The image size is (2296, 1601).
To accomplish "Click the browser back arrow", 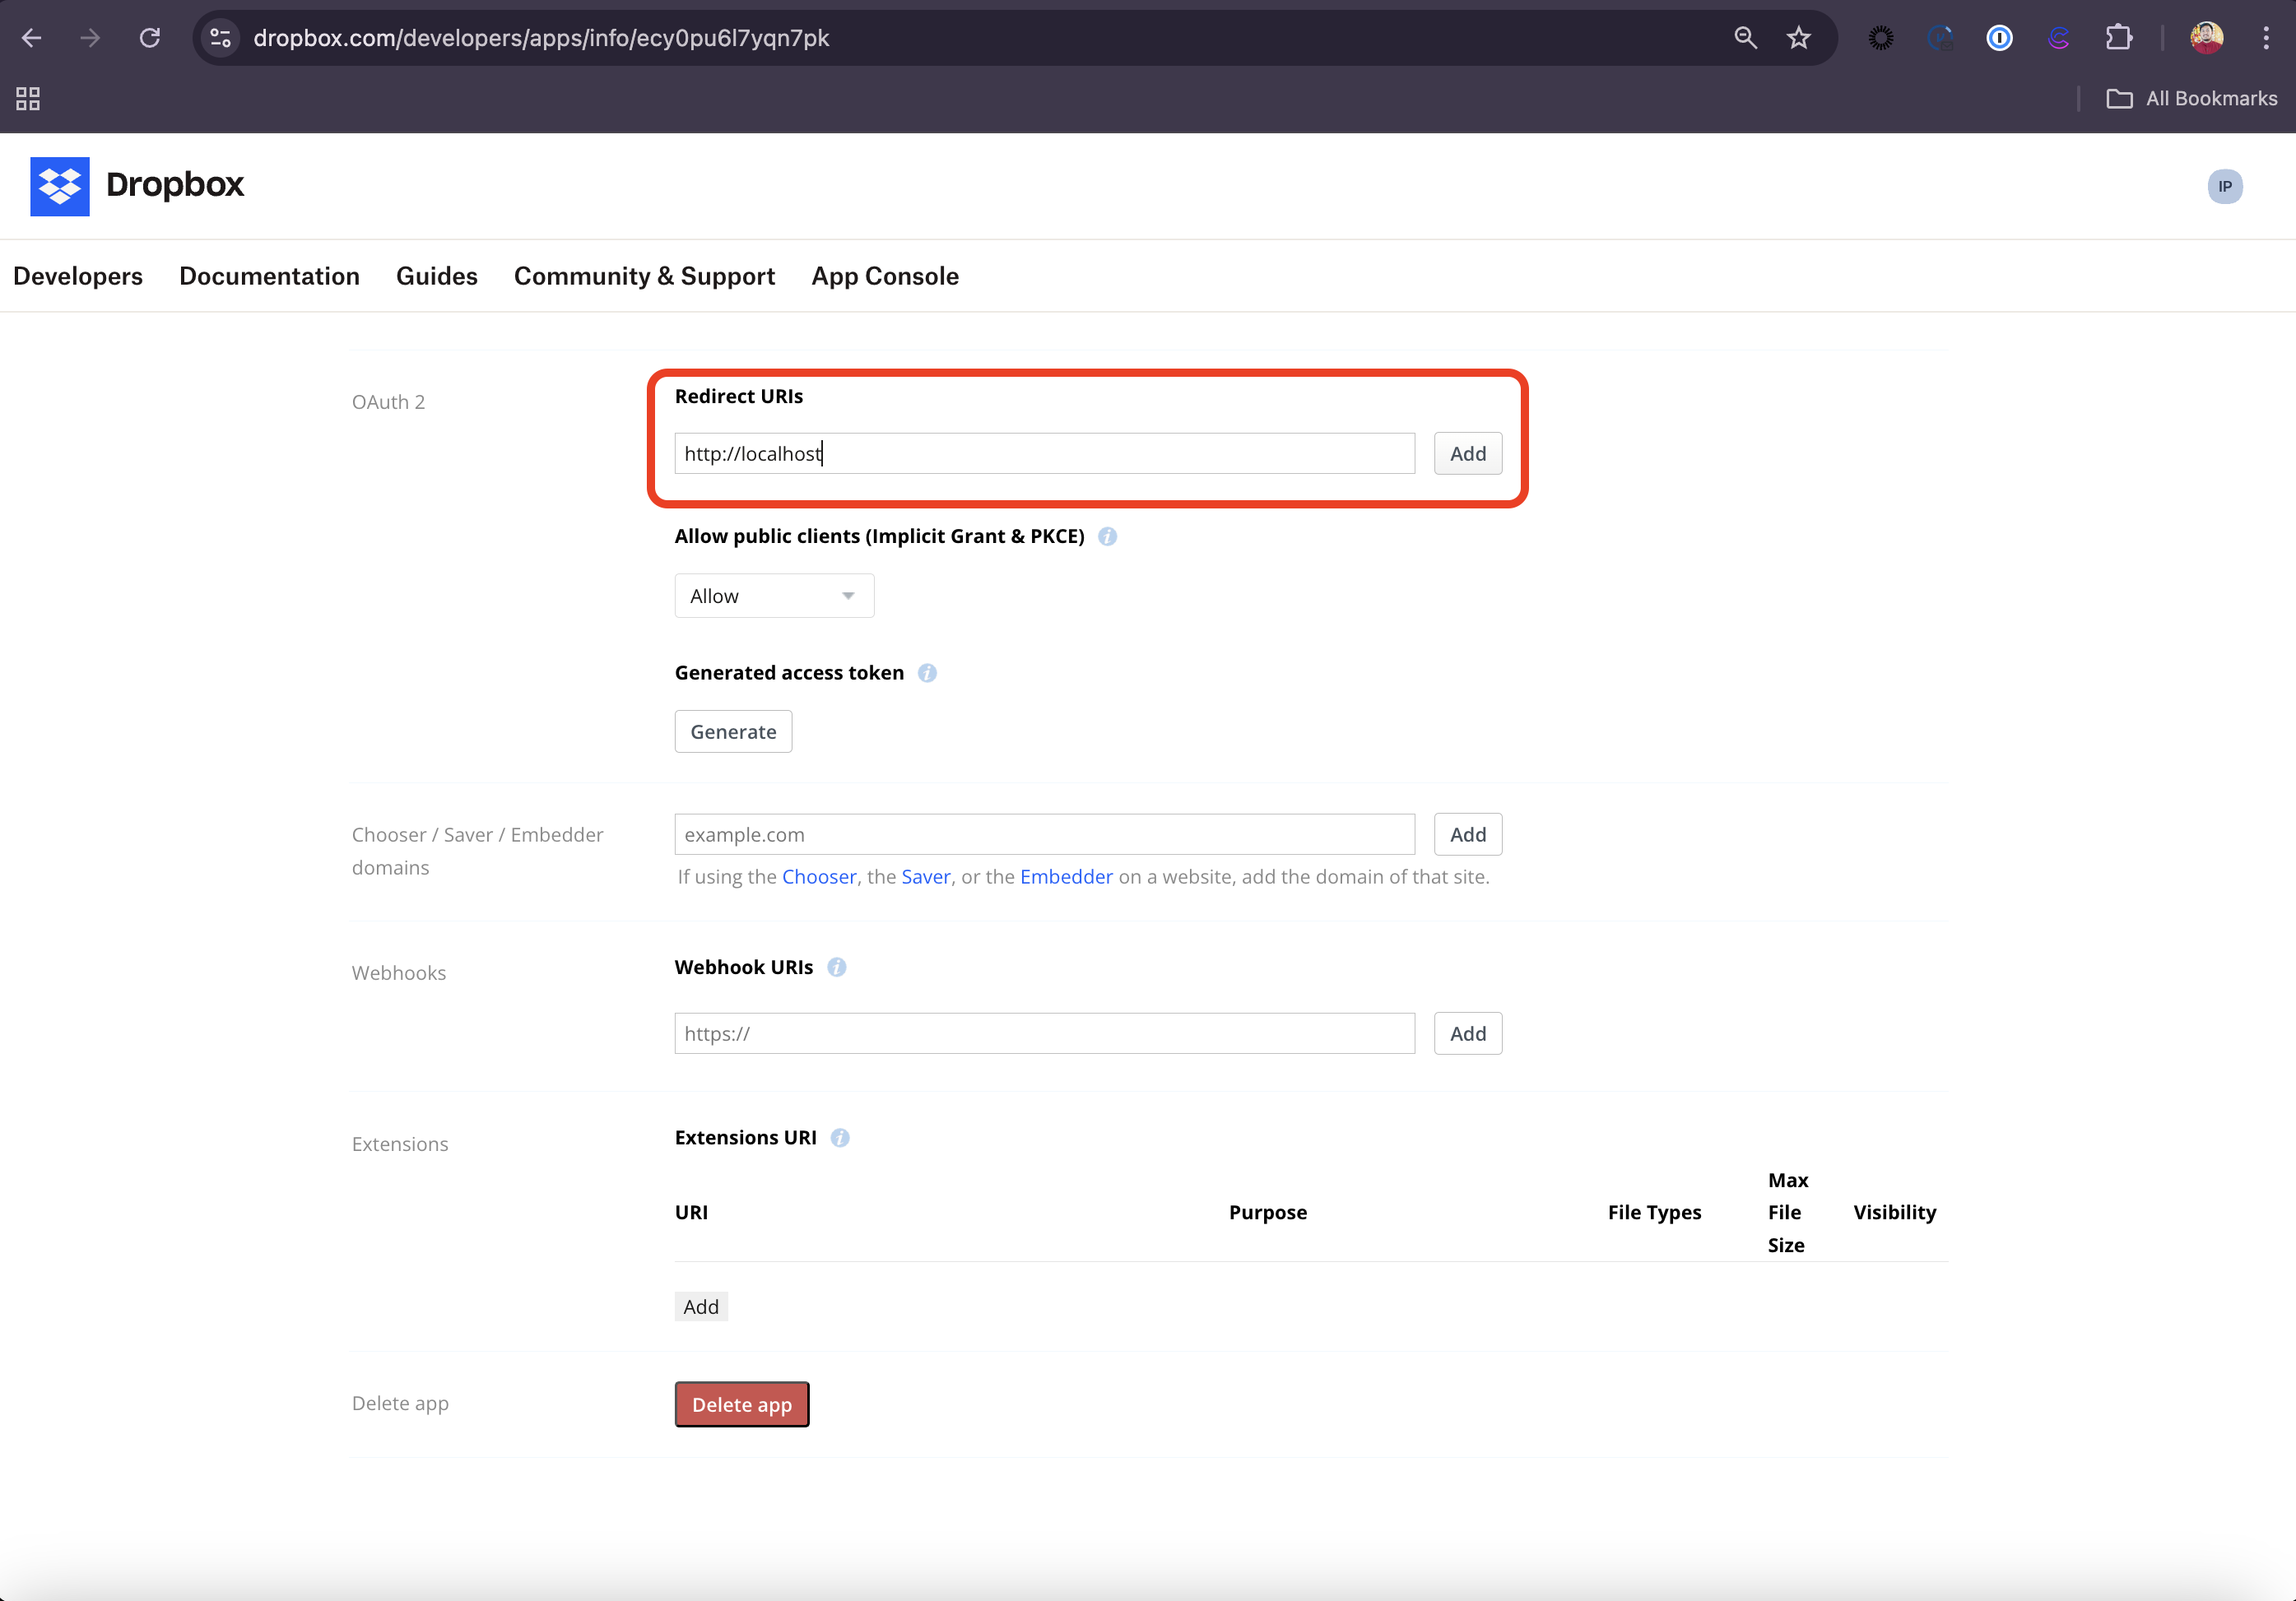I will click(32, 38).
